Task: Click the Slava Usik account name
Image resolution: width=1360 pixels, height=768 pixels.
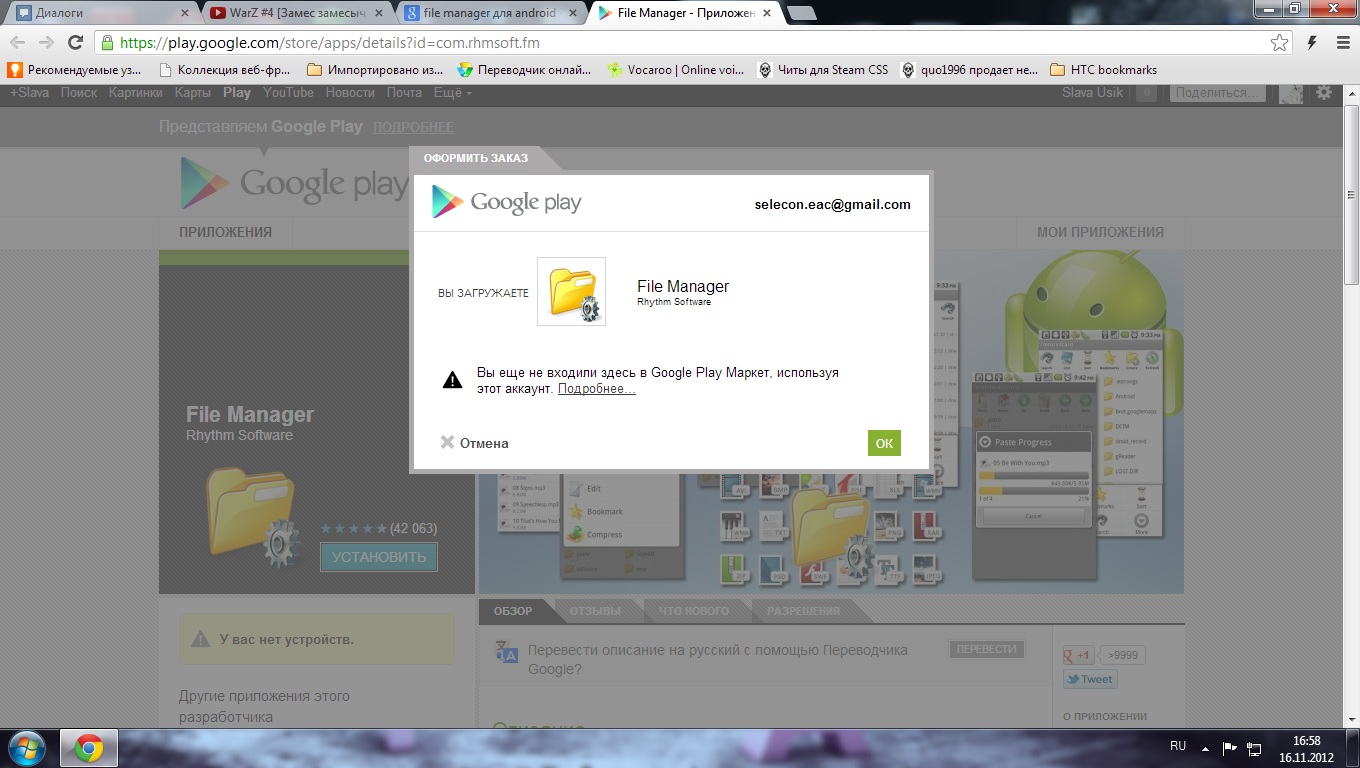Action: click(1092, 92)
